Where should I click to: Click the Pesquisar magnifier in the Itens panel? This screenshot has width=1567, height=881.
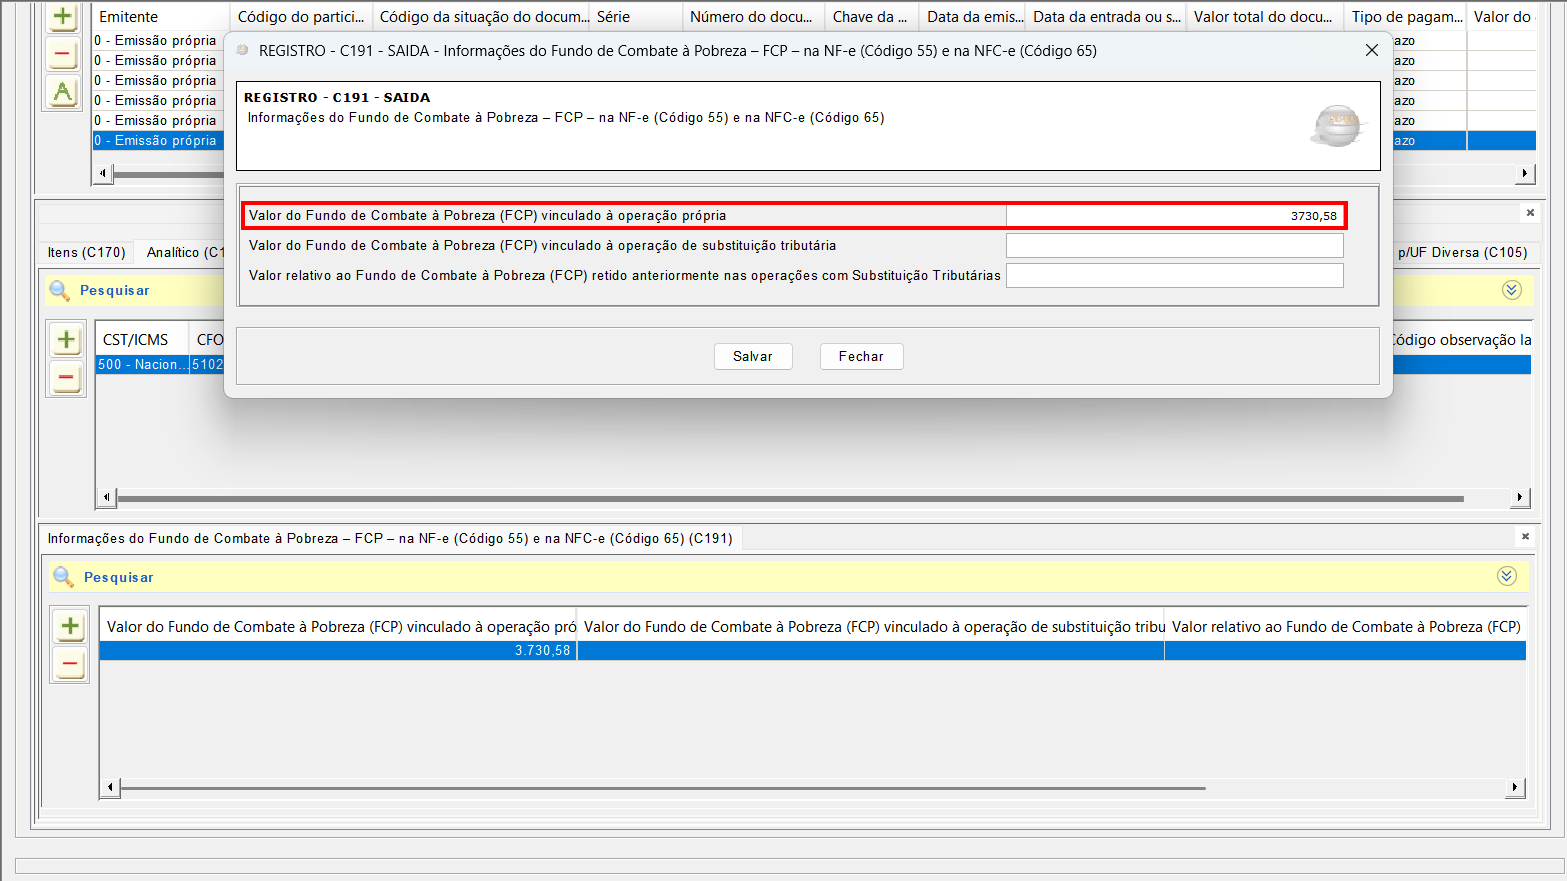(59, 290)
